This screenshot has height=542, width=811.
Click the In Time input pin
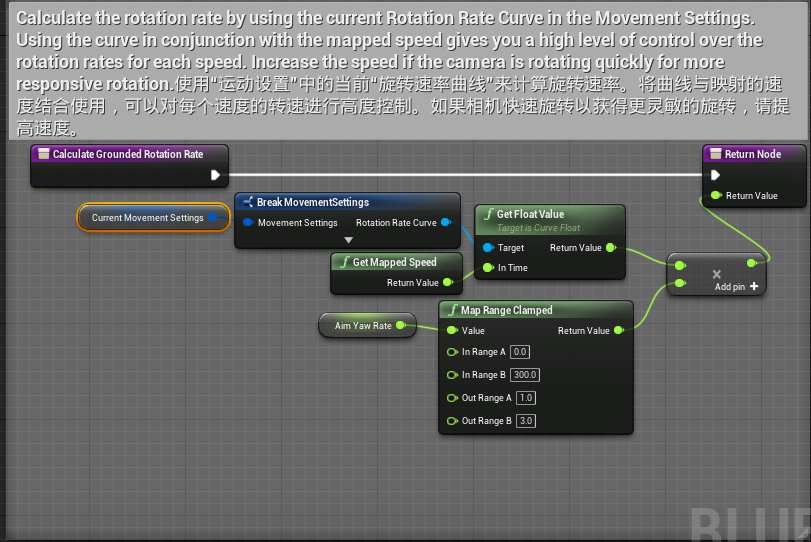(x=487, y=268)
